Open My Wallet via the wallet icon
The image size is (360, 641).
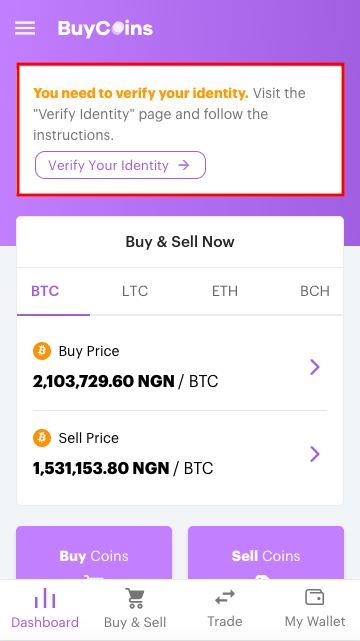tap(315, 597)
